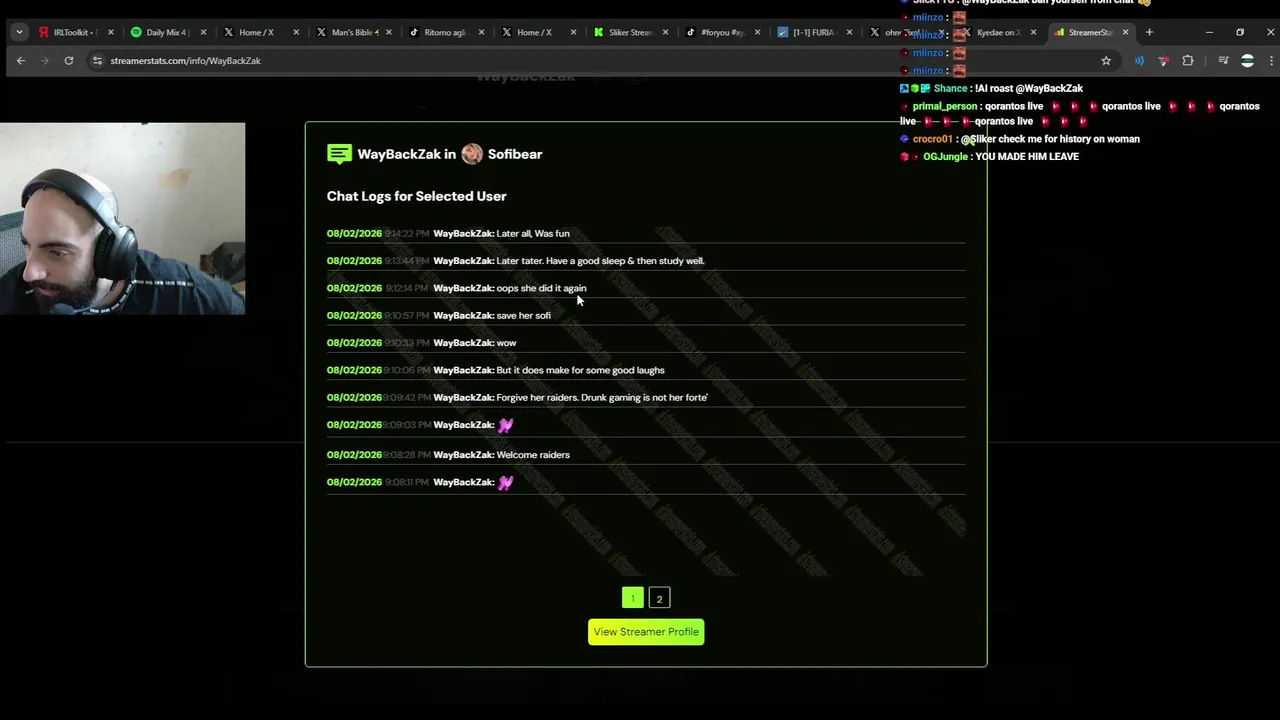Click the heart emote in 9:09:03 PM message

click(505, 425)
